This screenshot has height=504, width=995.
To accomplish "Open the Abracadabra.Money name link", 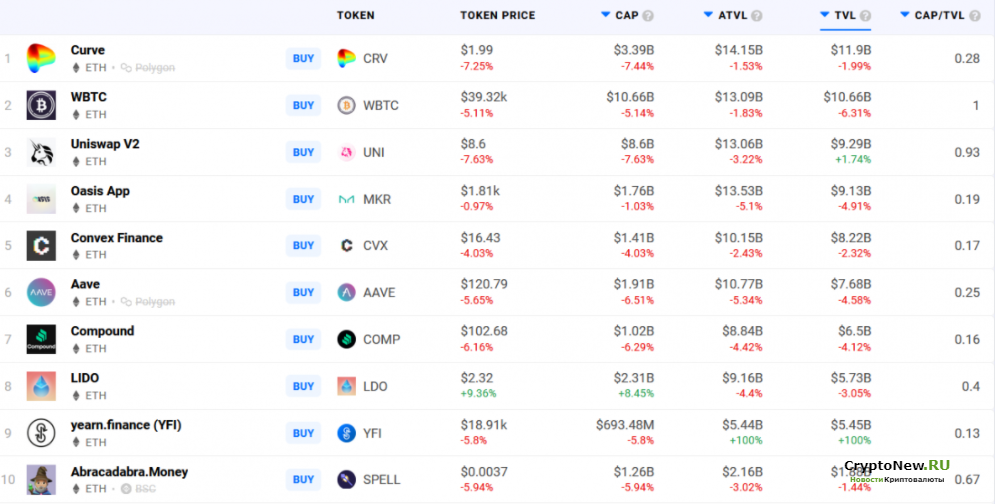I will pyautogui.click(x=129, y=472).
